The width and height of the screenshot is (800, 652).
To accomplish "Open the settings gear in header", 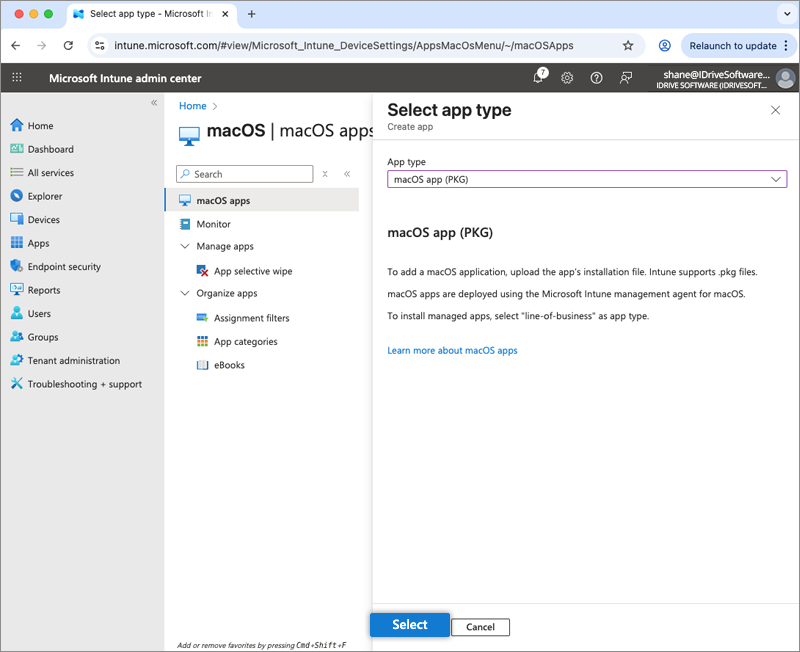I will [x=567, y=78].
